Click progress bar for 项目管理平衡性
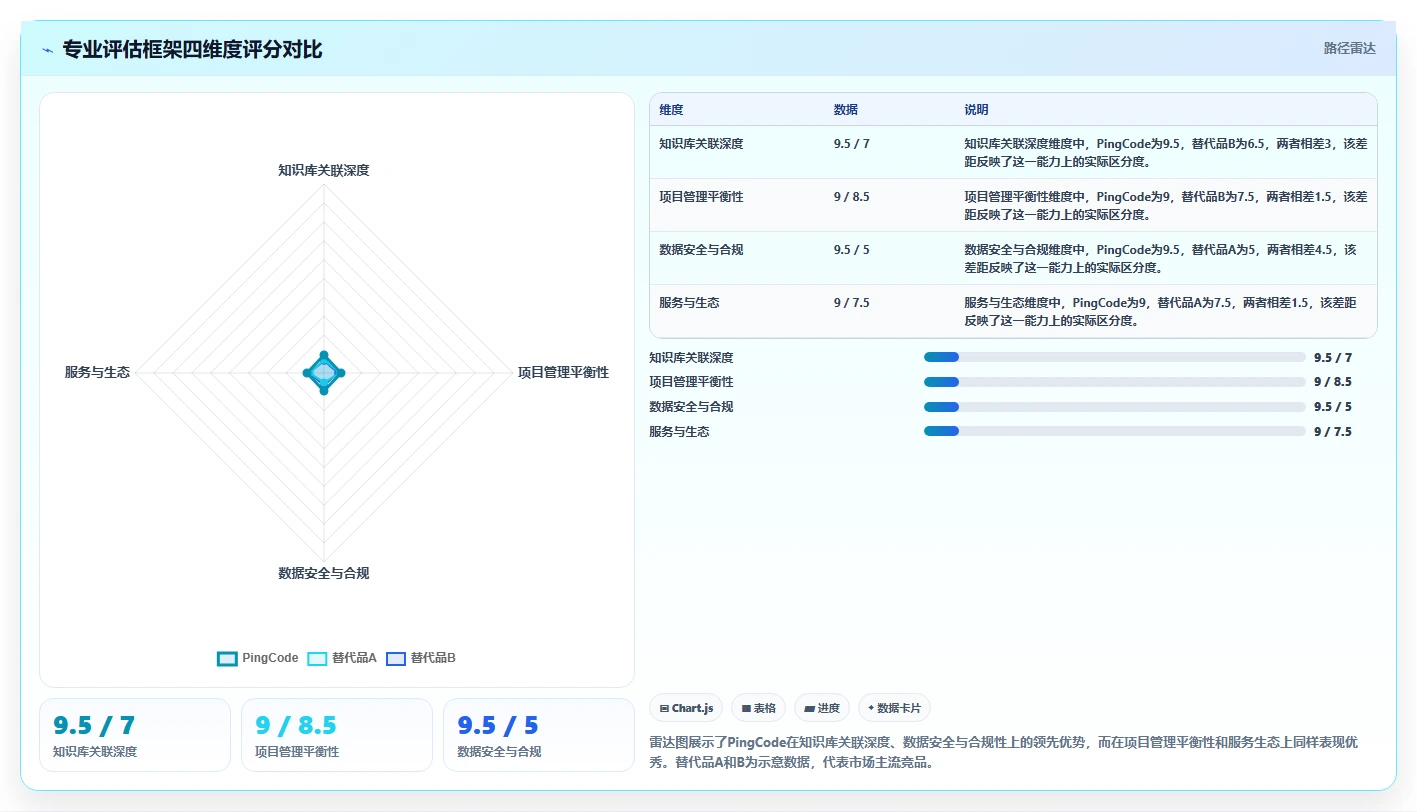 point(1115,382)
